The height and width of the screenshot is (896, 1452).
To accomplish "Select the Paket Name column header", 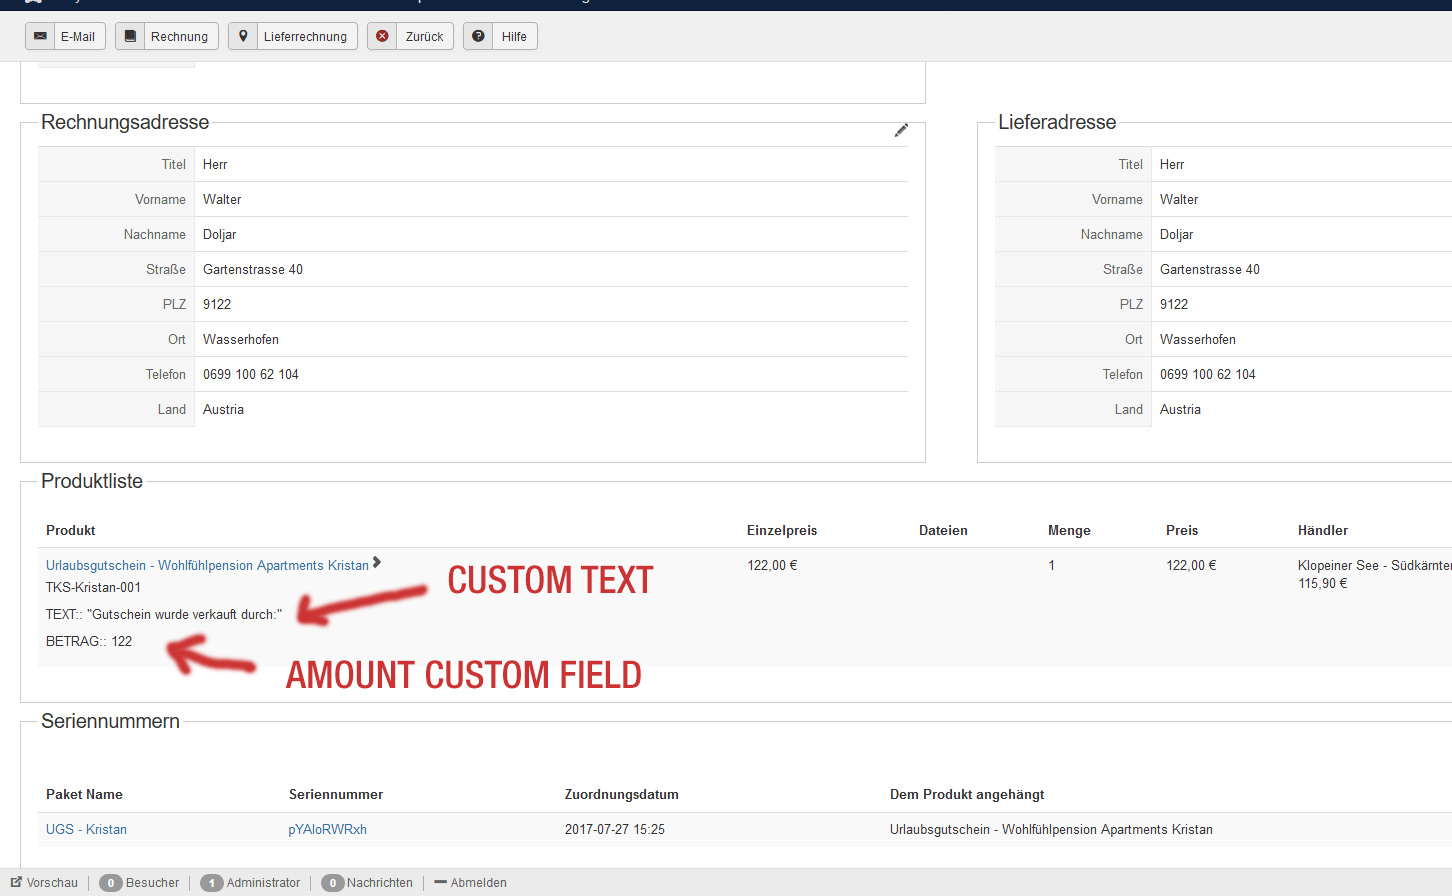I will coord(84,795).
